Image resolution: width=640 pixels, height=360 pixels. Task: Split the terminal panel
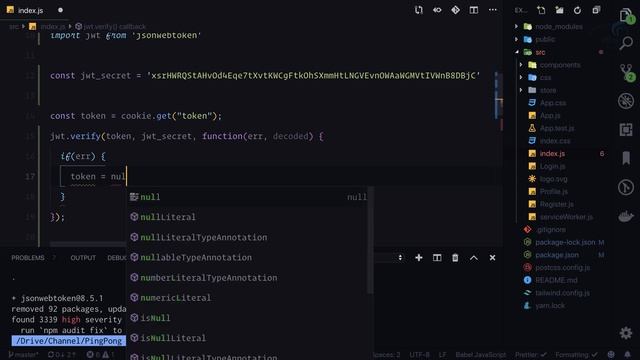437,258
